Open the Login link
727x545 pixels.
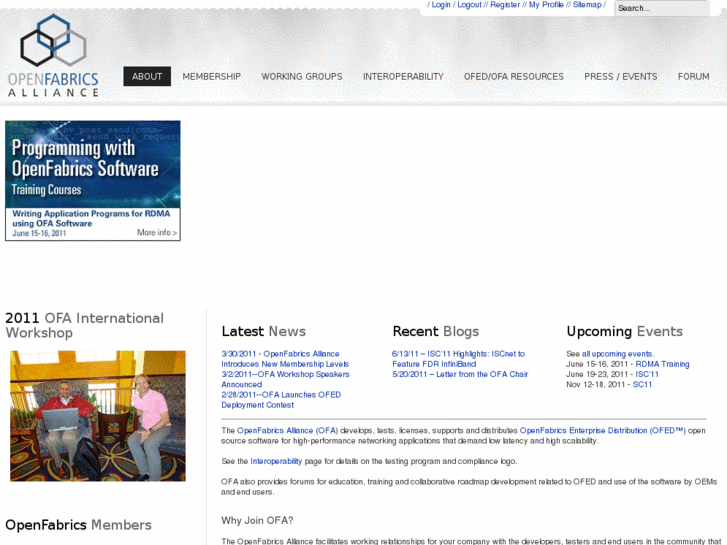(x=441, y=5)
